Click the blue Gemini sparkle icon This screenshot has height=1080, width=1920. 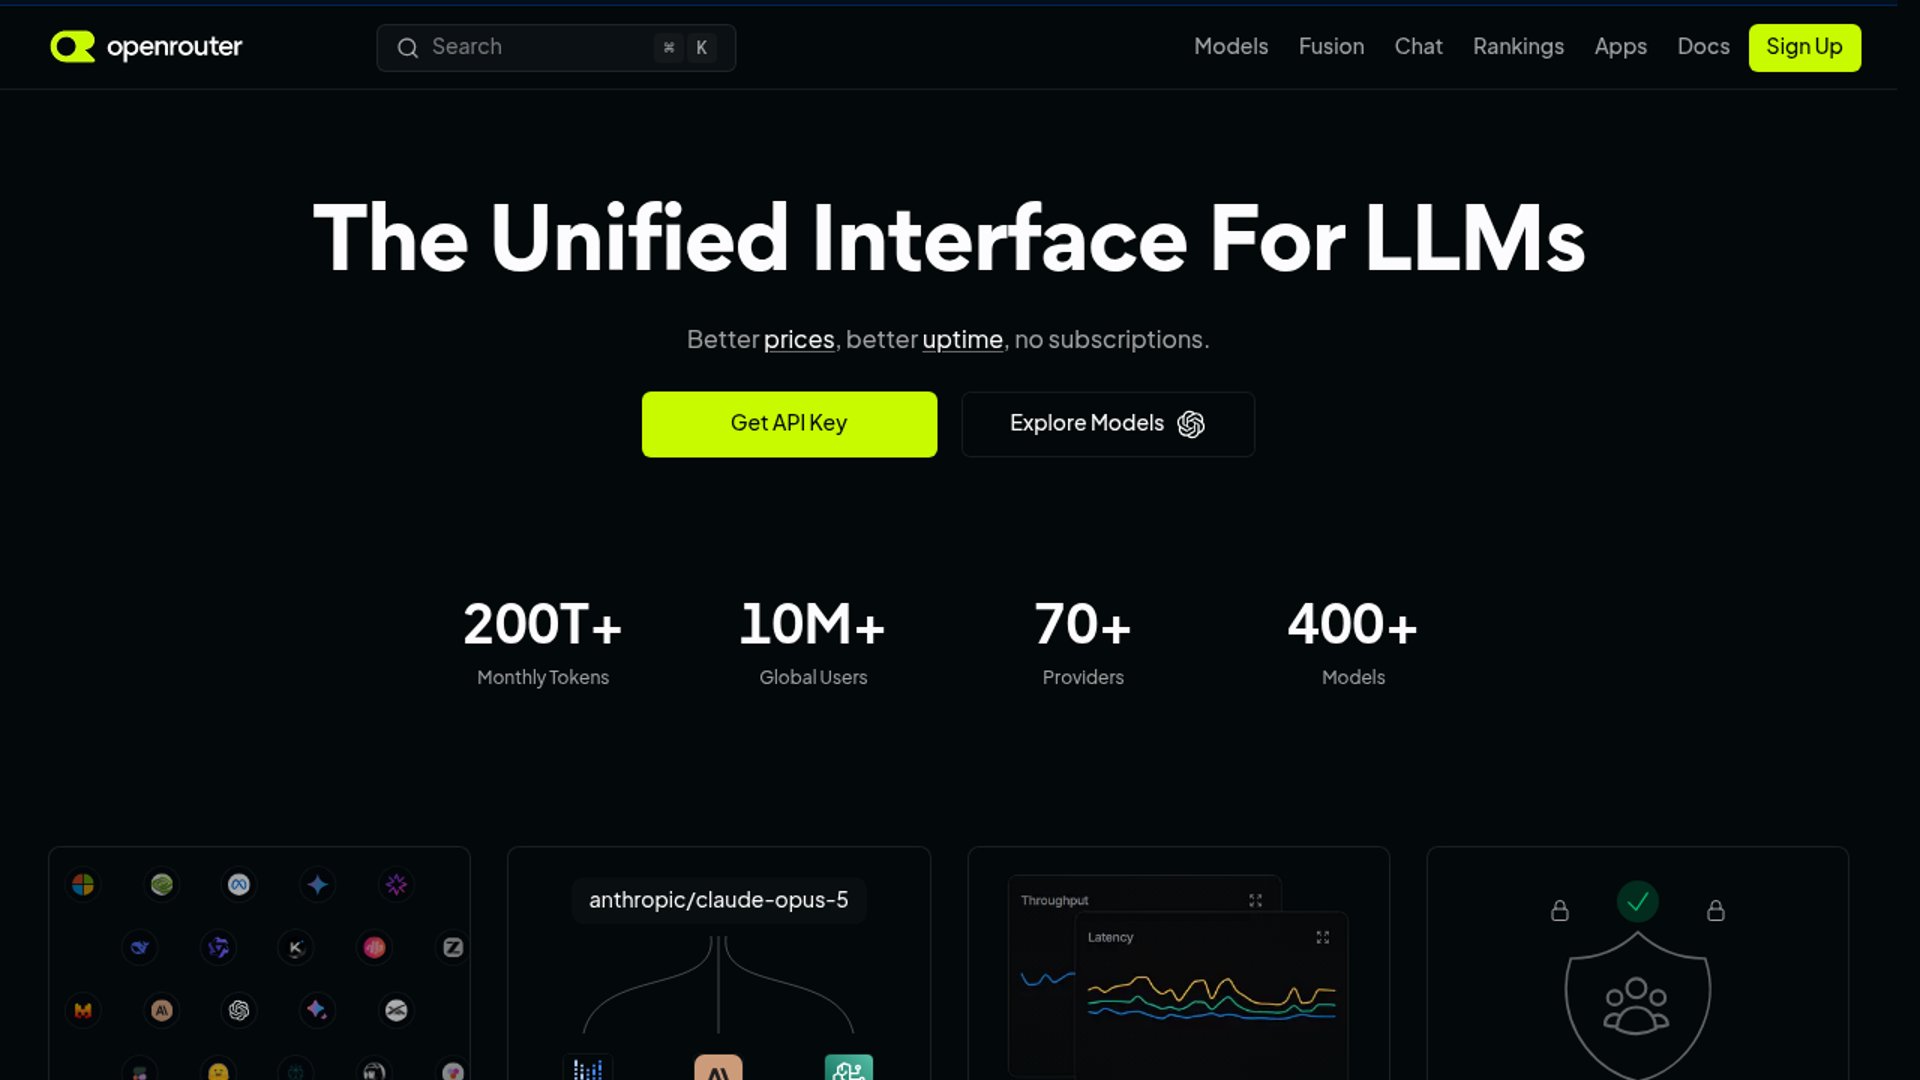[x=317, y=884]
